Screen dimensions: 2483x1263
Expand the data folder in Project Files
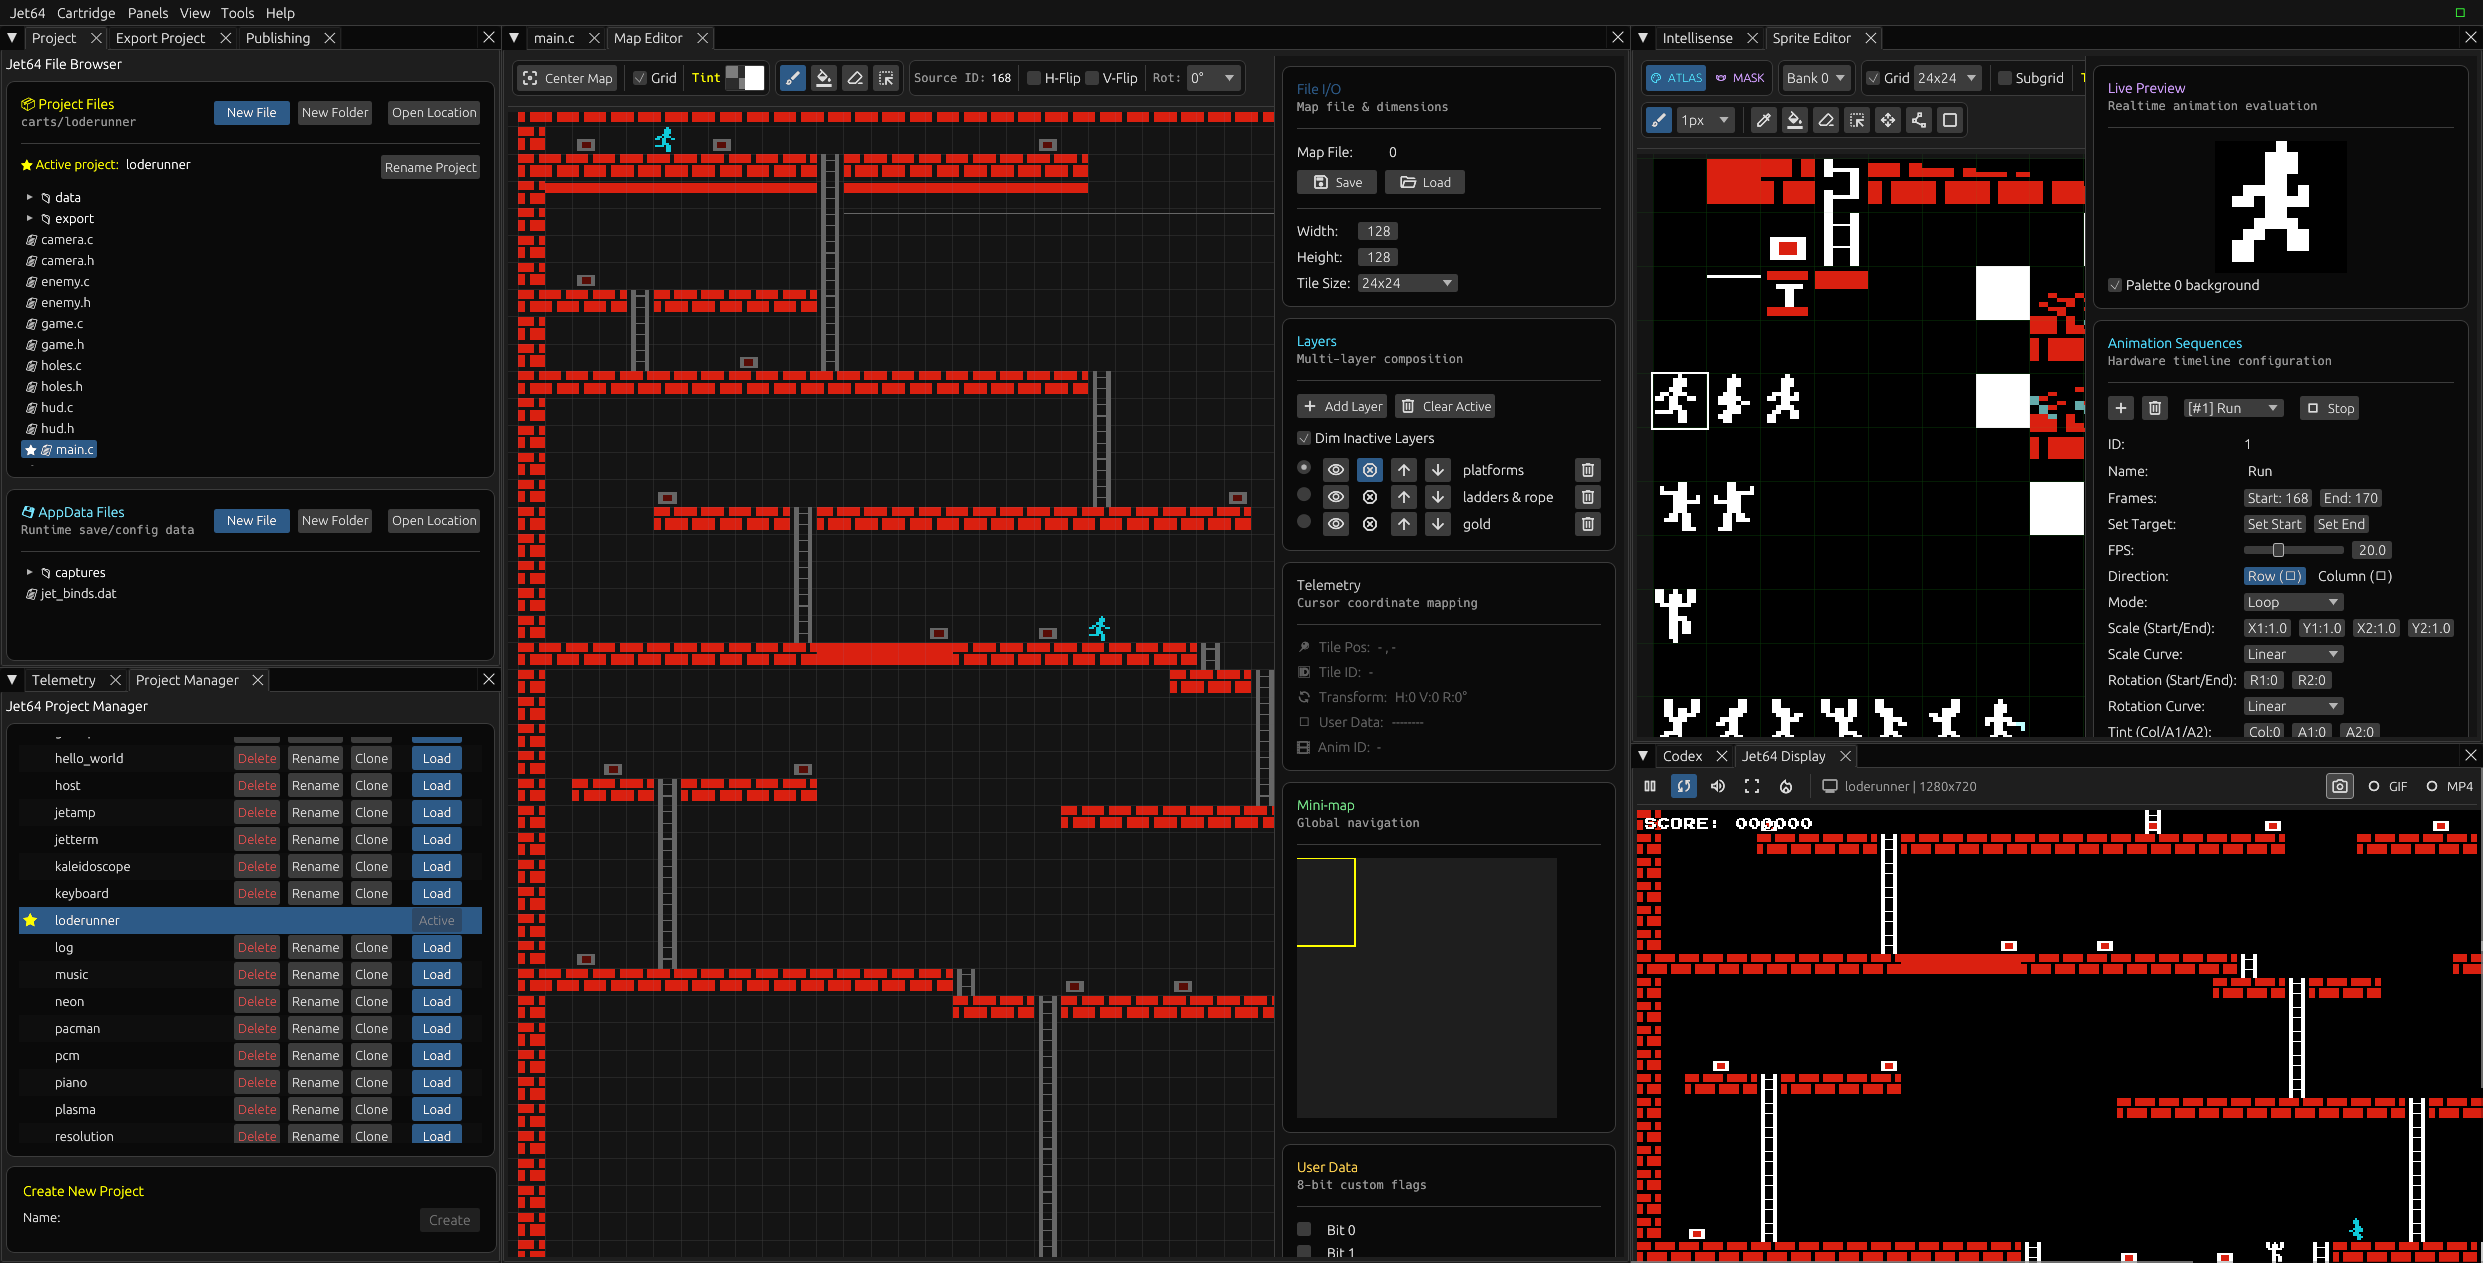[30, 198]
